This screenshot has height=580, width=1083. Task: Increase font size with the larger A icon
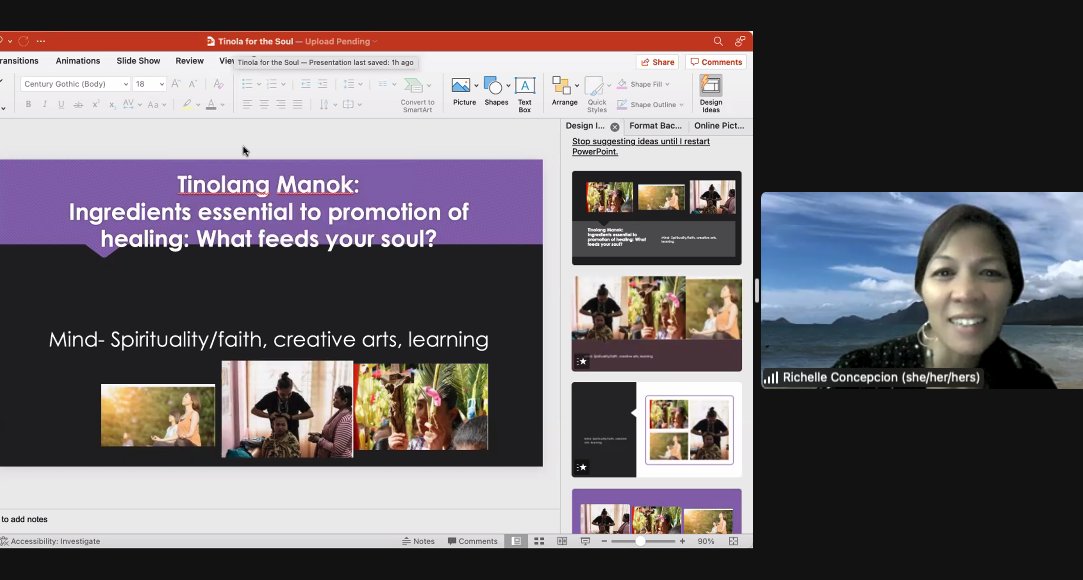tap(175, 84)
